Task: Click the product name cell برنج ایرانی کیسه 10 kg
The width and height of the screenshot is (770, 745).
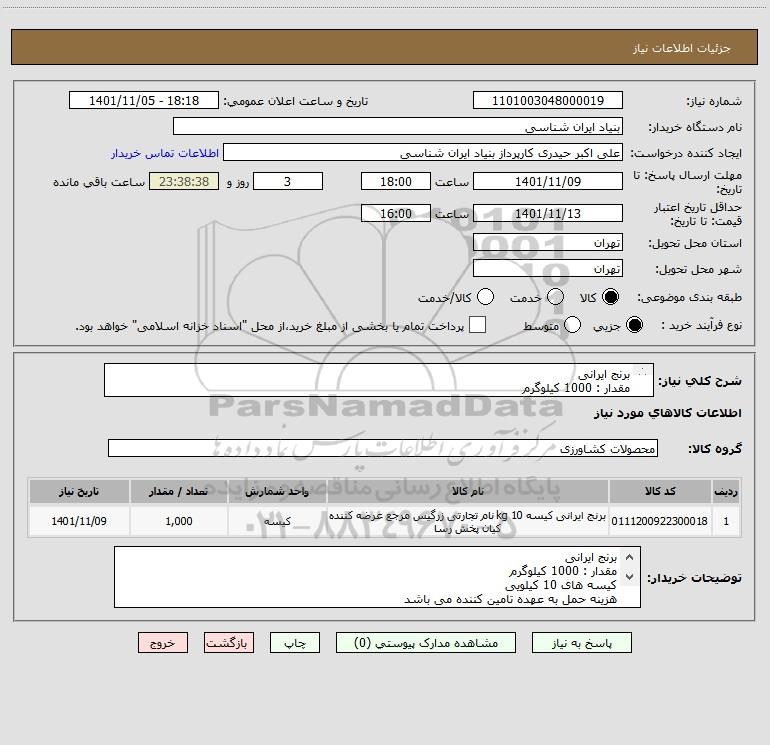Action: [468, 521]
